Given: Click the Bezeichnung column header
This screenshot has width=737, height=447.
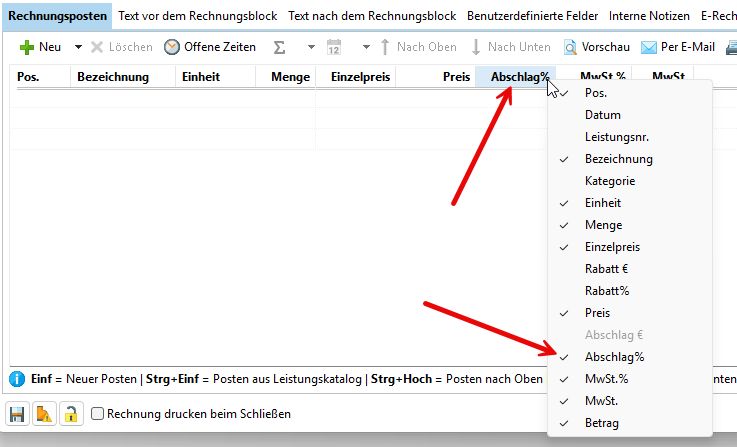Looking at the screenshot, I should coord(113,77).
